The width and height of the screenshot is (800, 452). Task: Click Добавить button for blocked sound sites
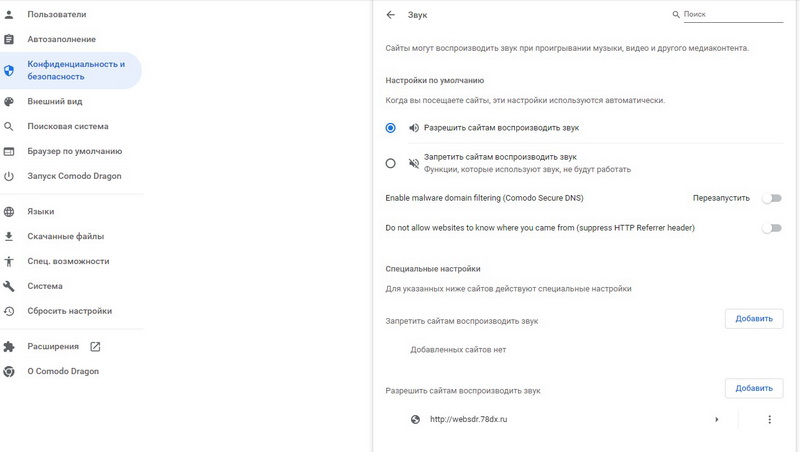point(753,319)
